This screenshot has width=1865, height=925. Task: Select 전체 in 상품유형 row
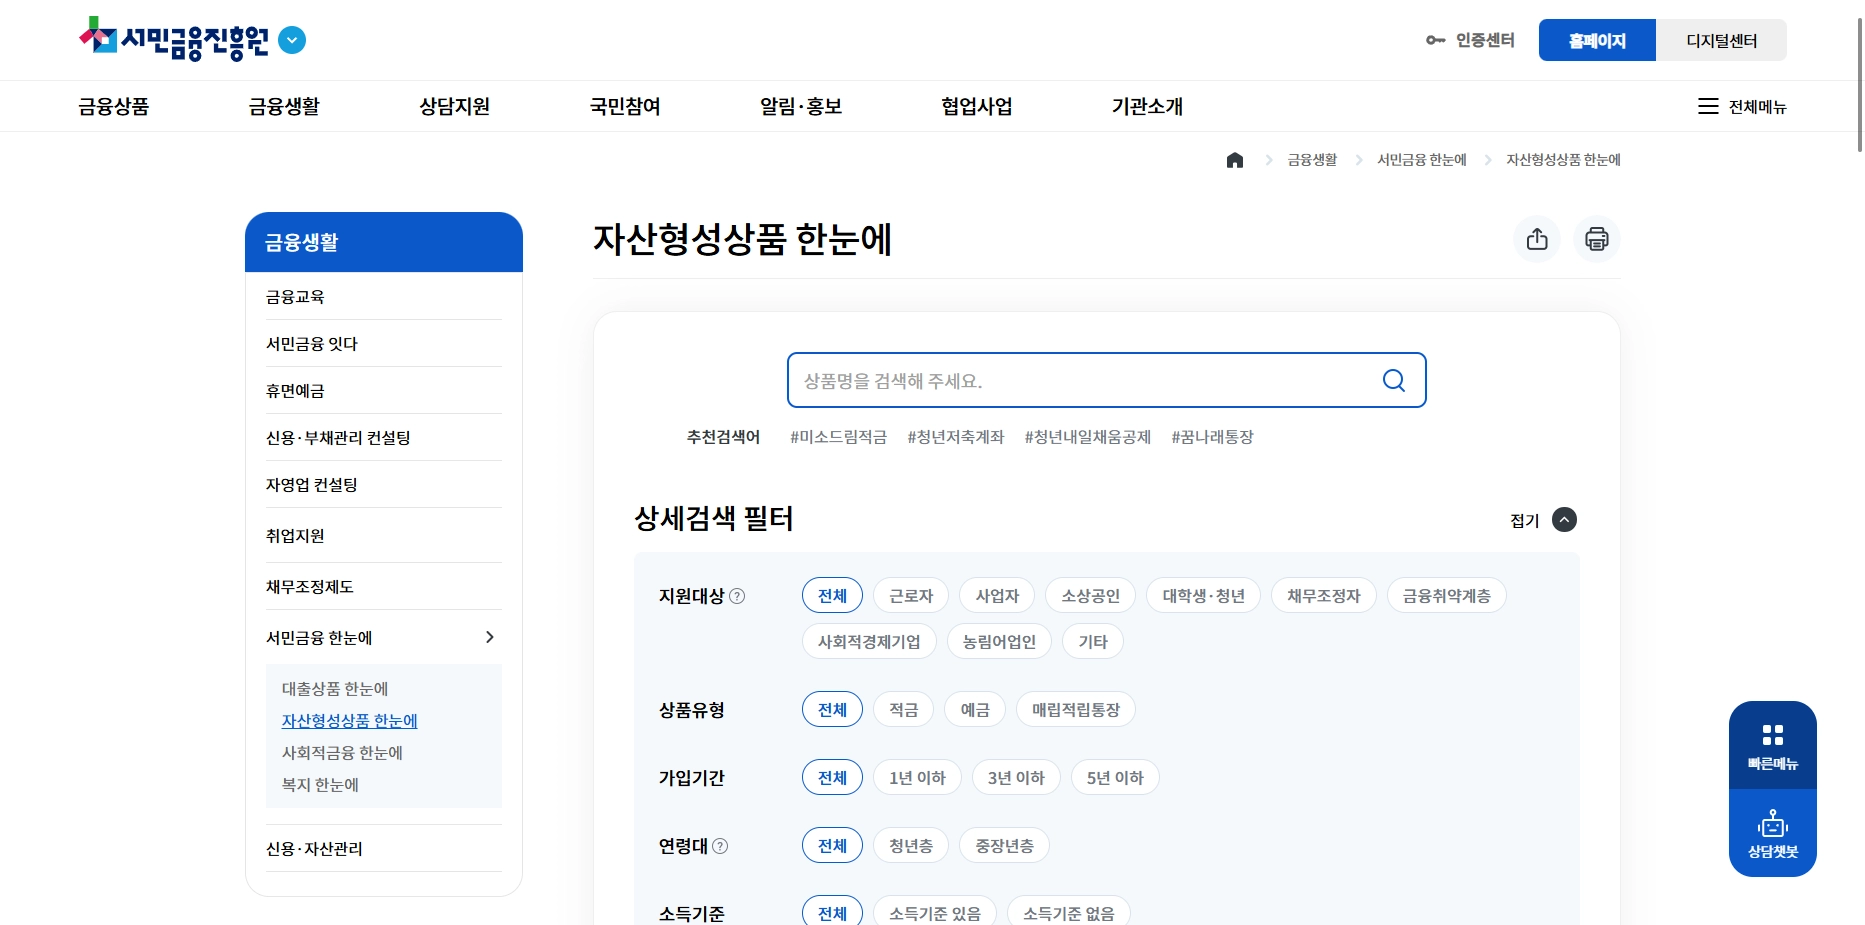[x=832, y=710]
